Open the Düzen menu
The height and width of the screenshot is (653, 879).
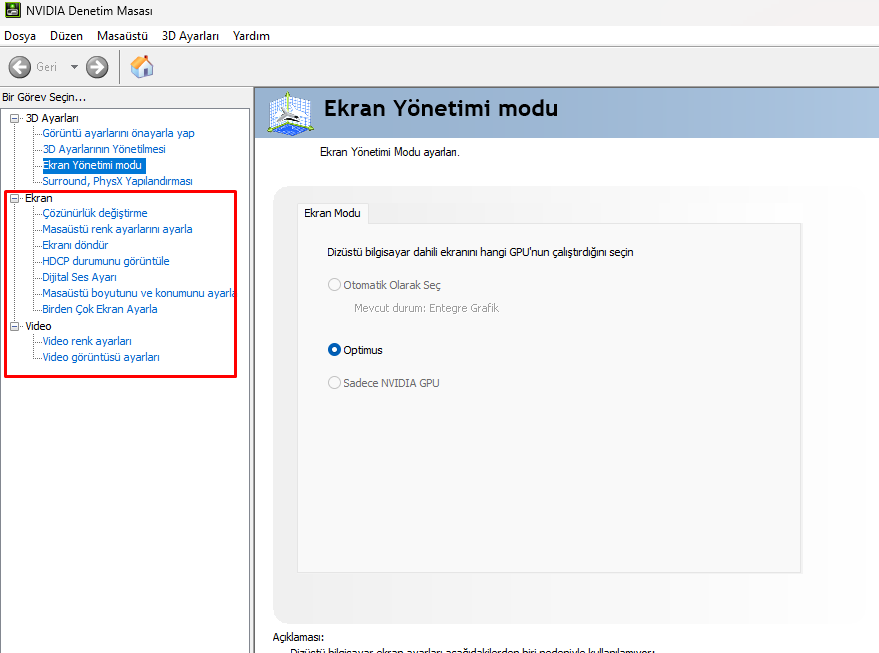pos(66,36)
